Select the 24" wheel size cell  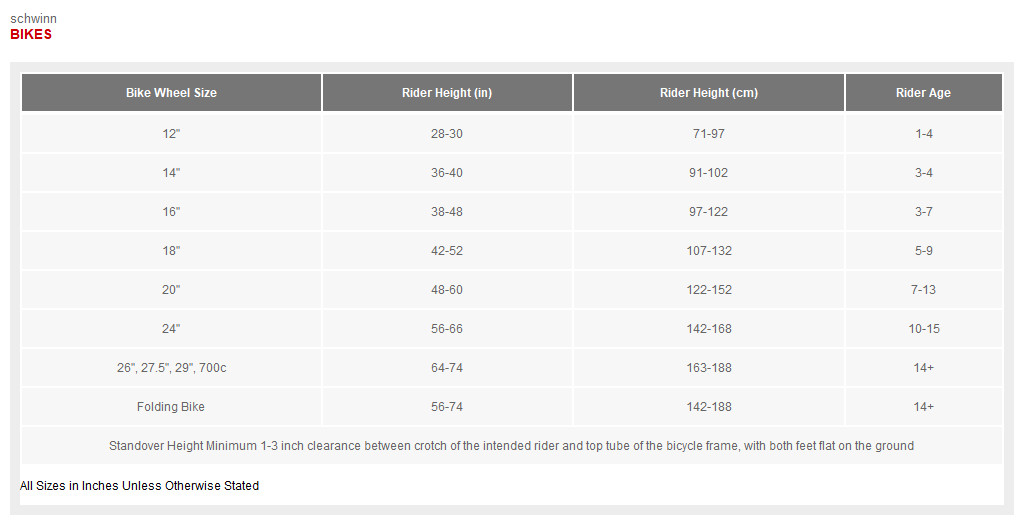click(171, 329)
